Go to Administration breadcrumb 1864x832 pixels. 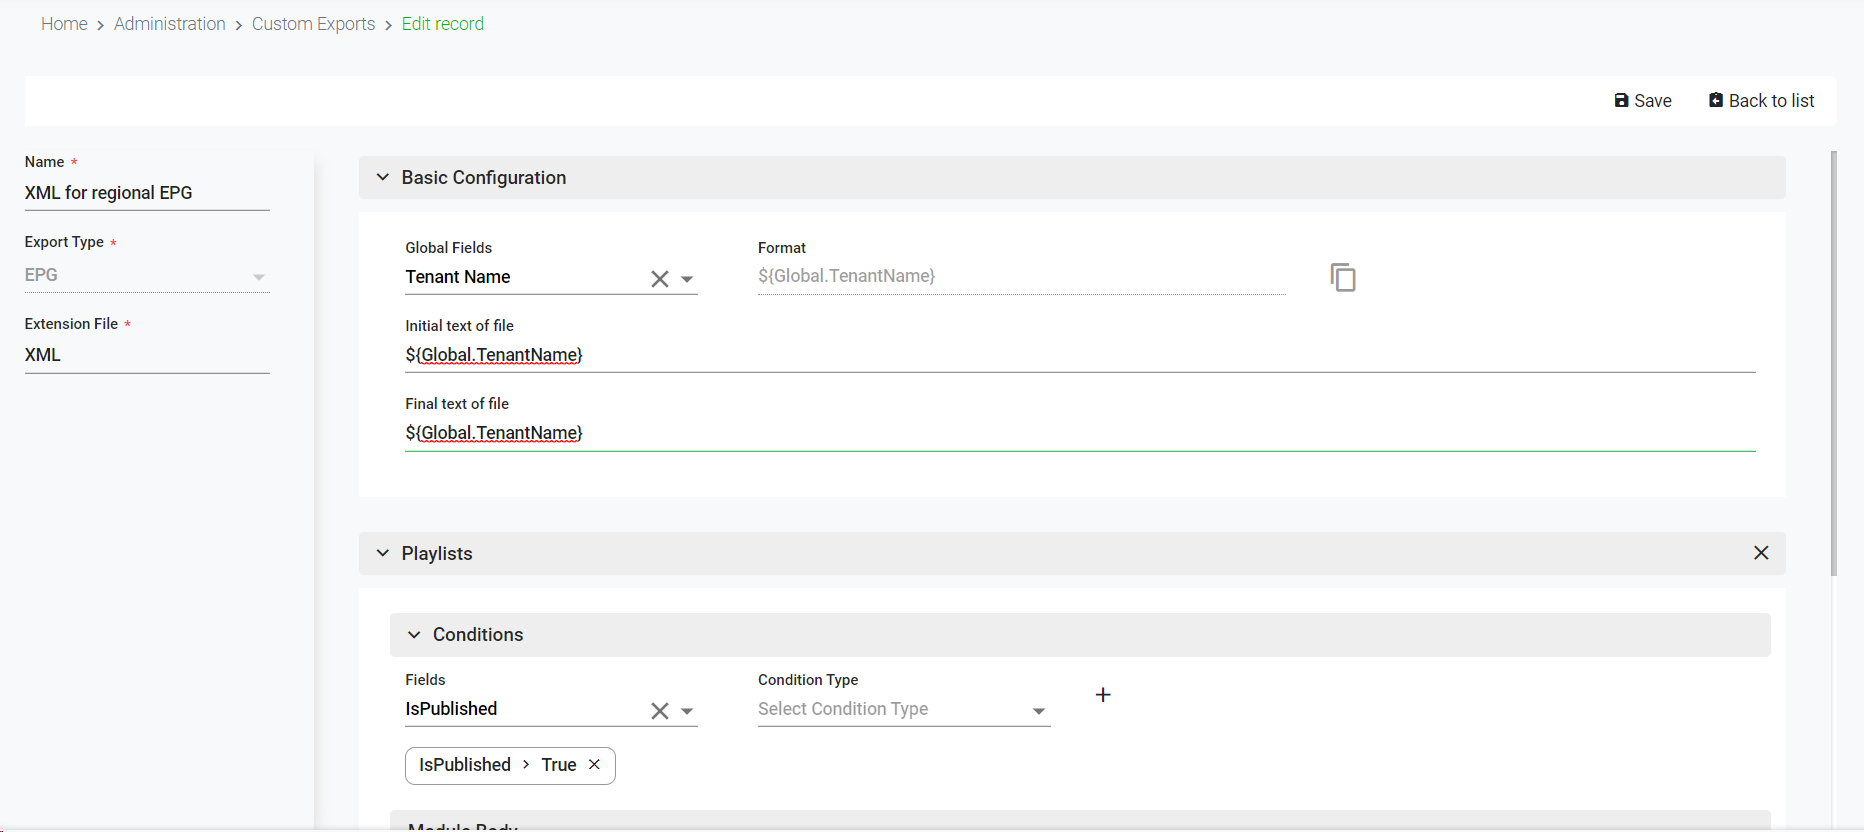(170, 24)
